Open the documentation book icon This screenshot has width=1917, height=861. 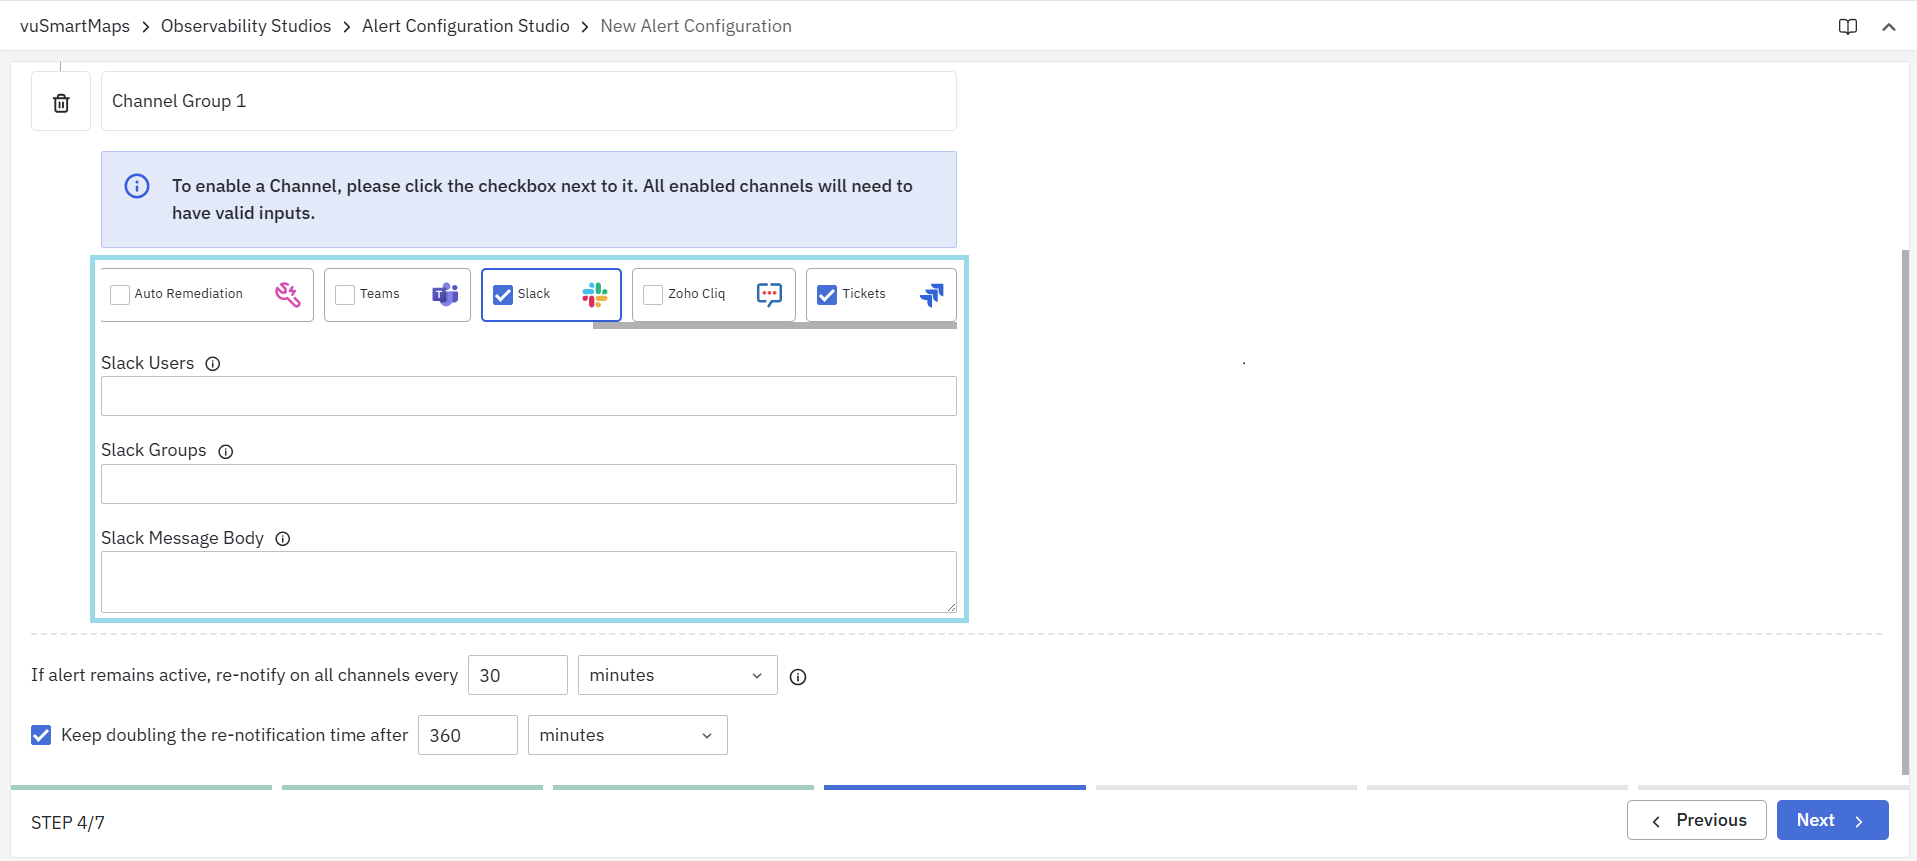1847,27
